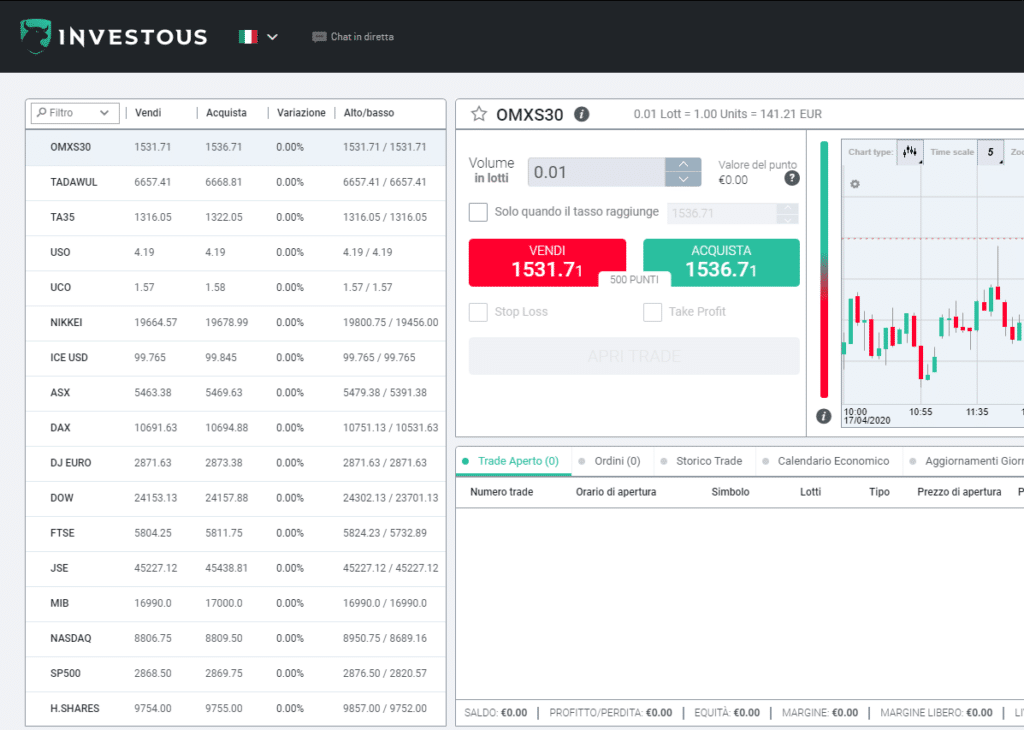The width and height of the screenshot is (1024, 730).
Task: Open the Chart type candlestick selector
Action: pos(910,152)
